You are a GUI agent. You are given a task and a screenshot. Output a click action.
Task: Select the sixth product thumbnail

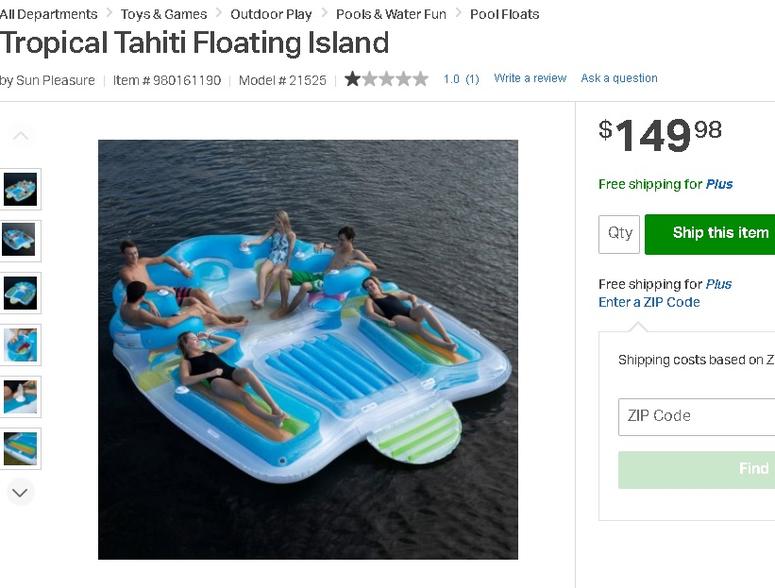point(20,449)
